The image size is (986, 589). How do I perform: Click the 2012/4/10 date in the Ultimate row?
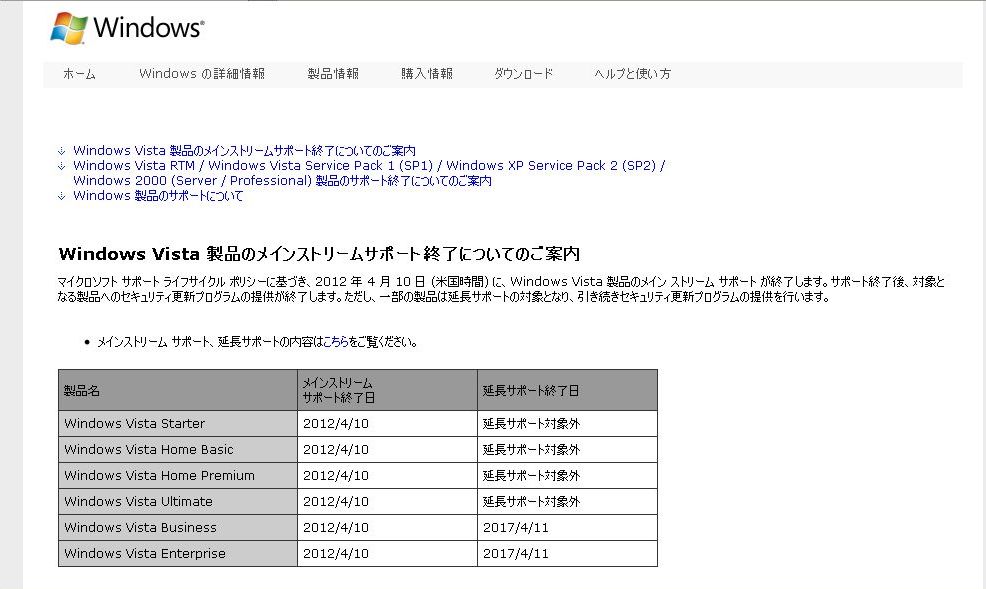click(x=336, y=502)
